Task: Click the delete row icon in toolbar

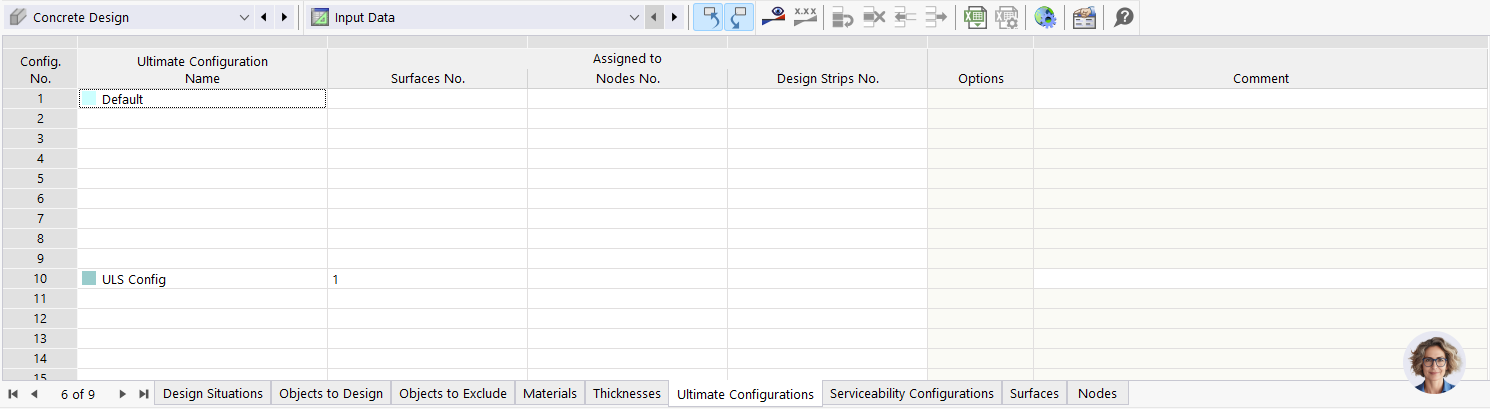Action: click(x=874, y=17)
